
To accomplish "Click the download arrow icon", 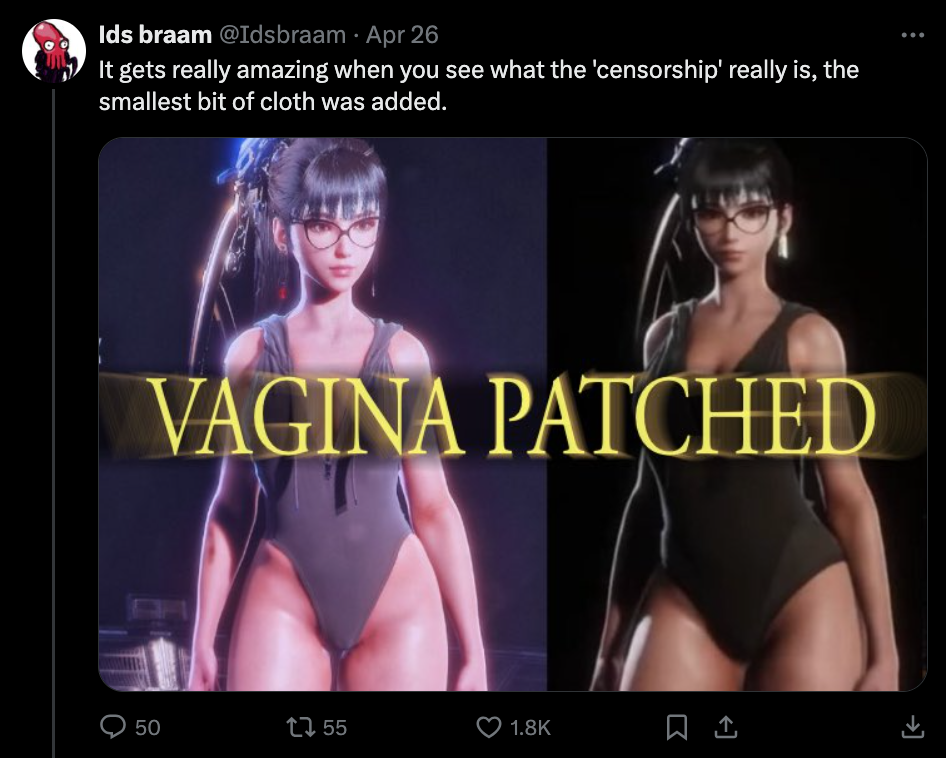I will (x=912, y=727).
